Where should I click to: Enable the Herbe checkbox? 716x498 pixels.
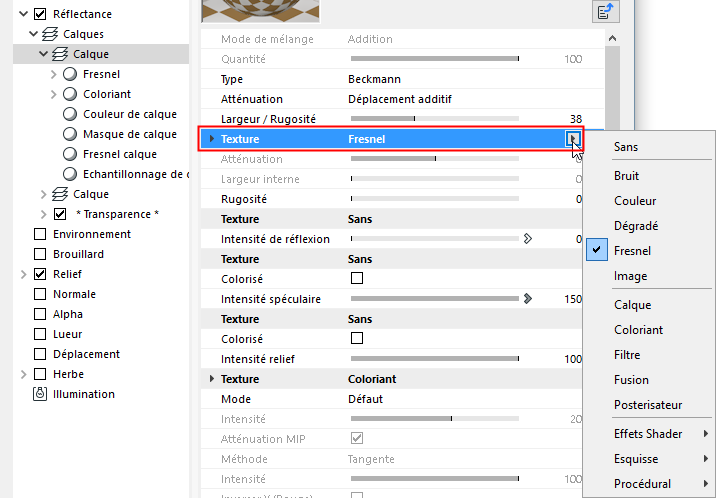[40, 374]
